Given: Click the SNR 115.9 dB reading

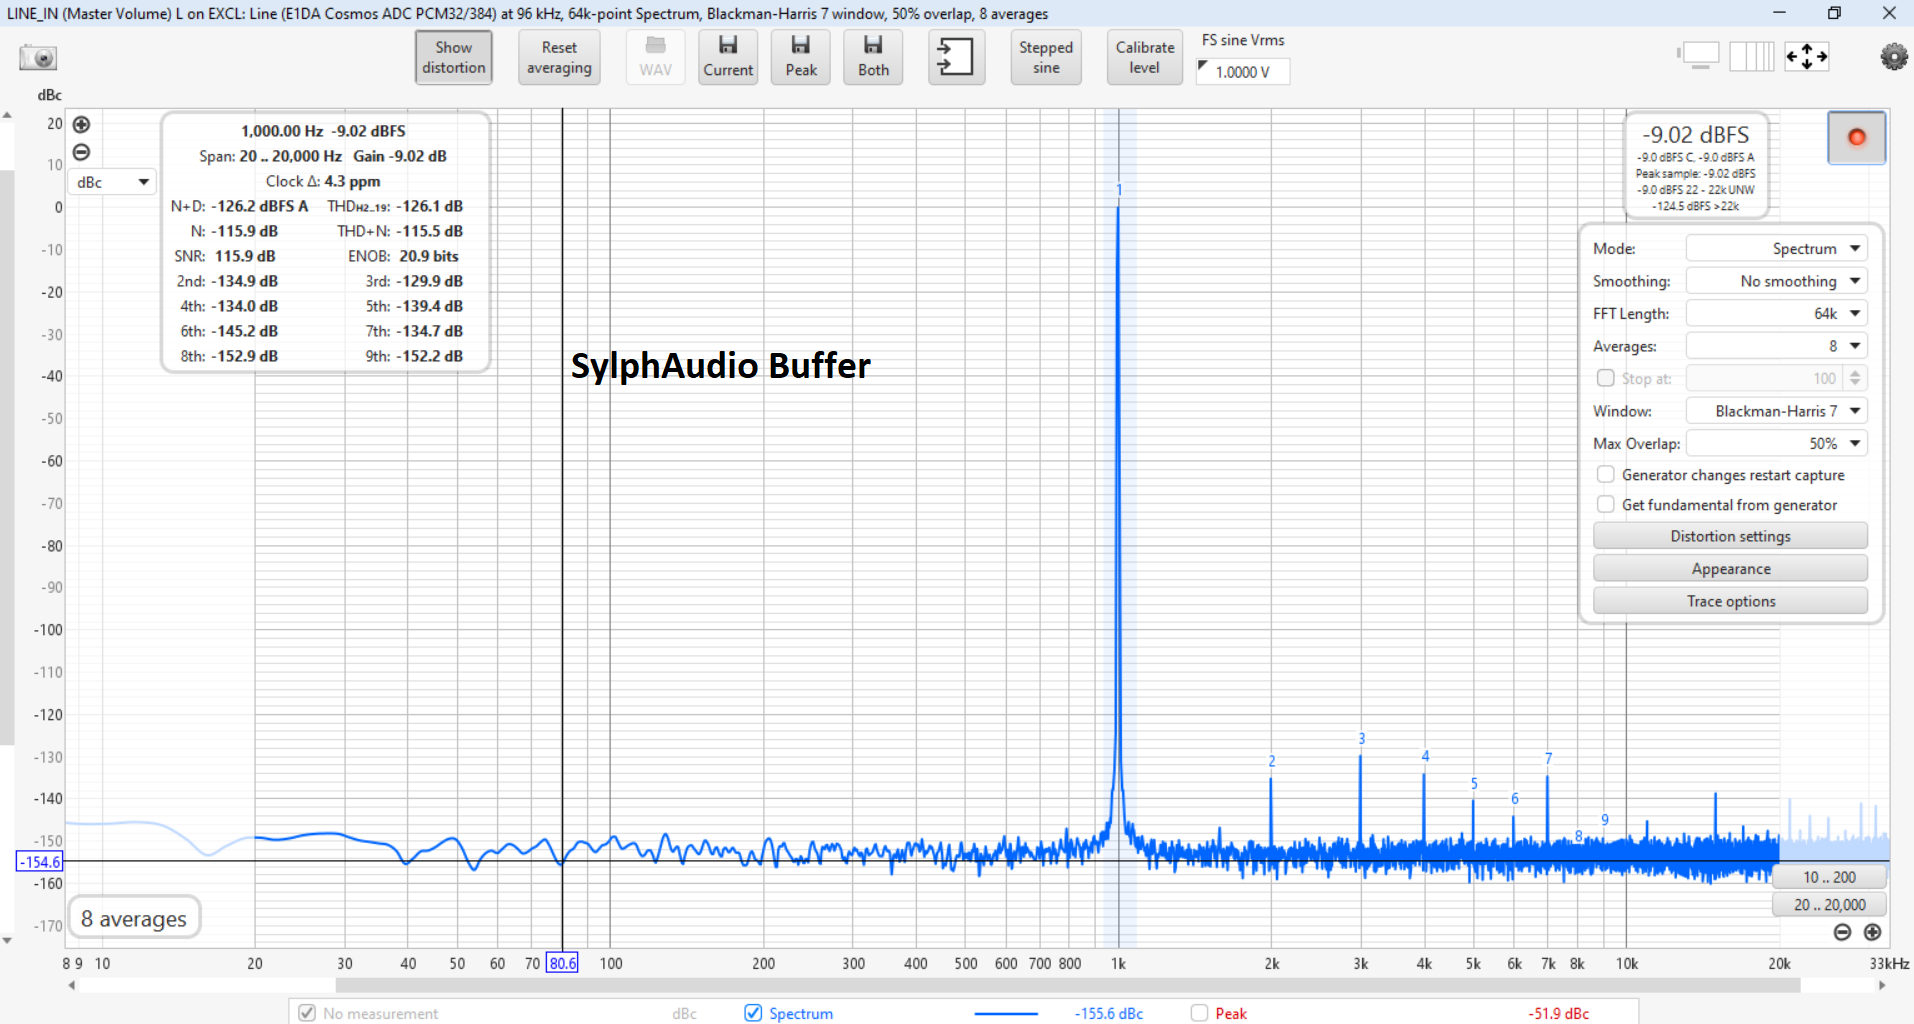Looking at the screenshot, I should [225, 256].
